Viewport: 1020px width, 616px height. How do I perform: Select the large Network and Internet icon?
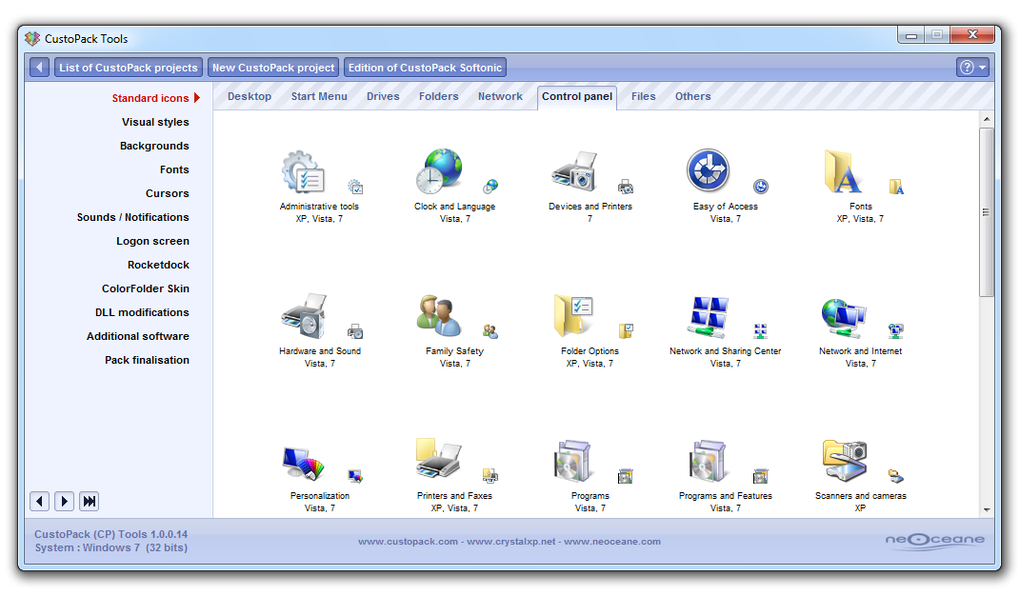pyautogui.click(x=844, y=317)
